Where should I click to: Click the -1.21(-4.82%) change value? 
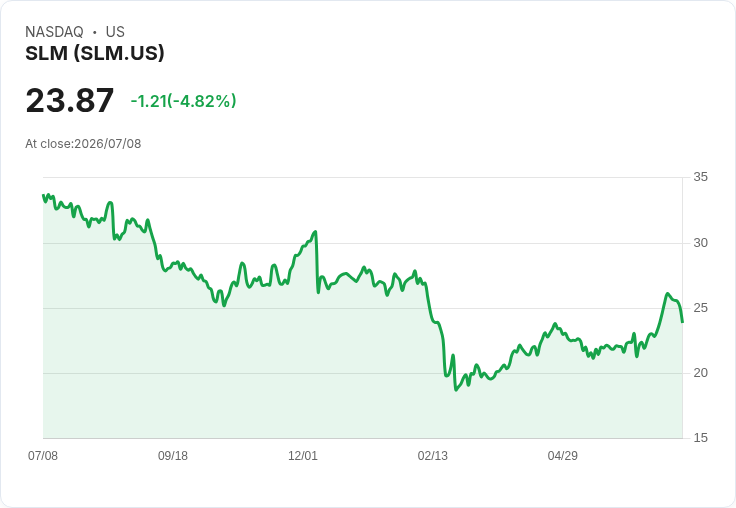click(x=183, y=101)
